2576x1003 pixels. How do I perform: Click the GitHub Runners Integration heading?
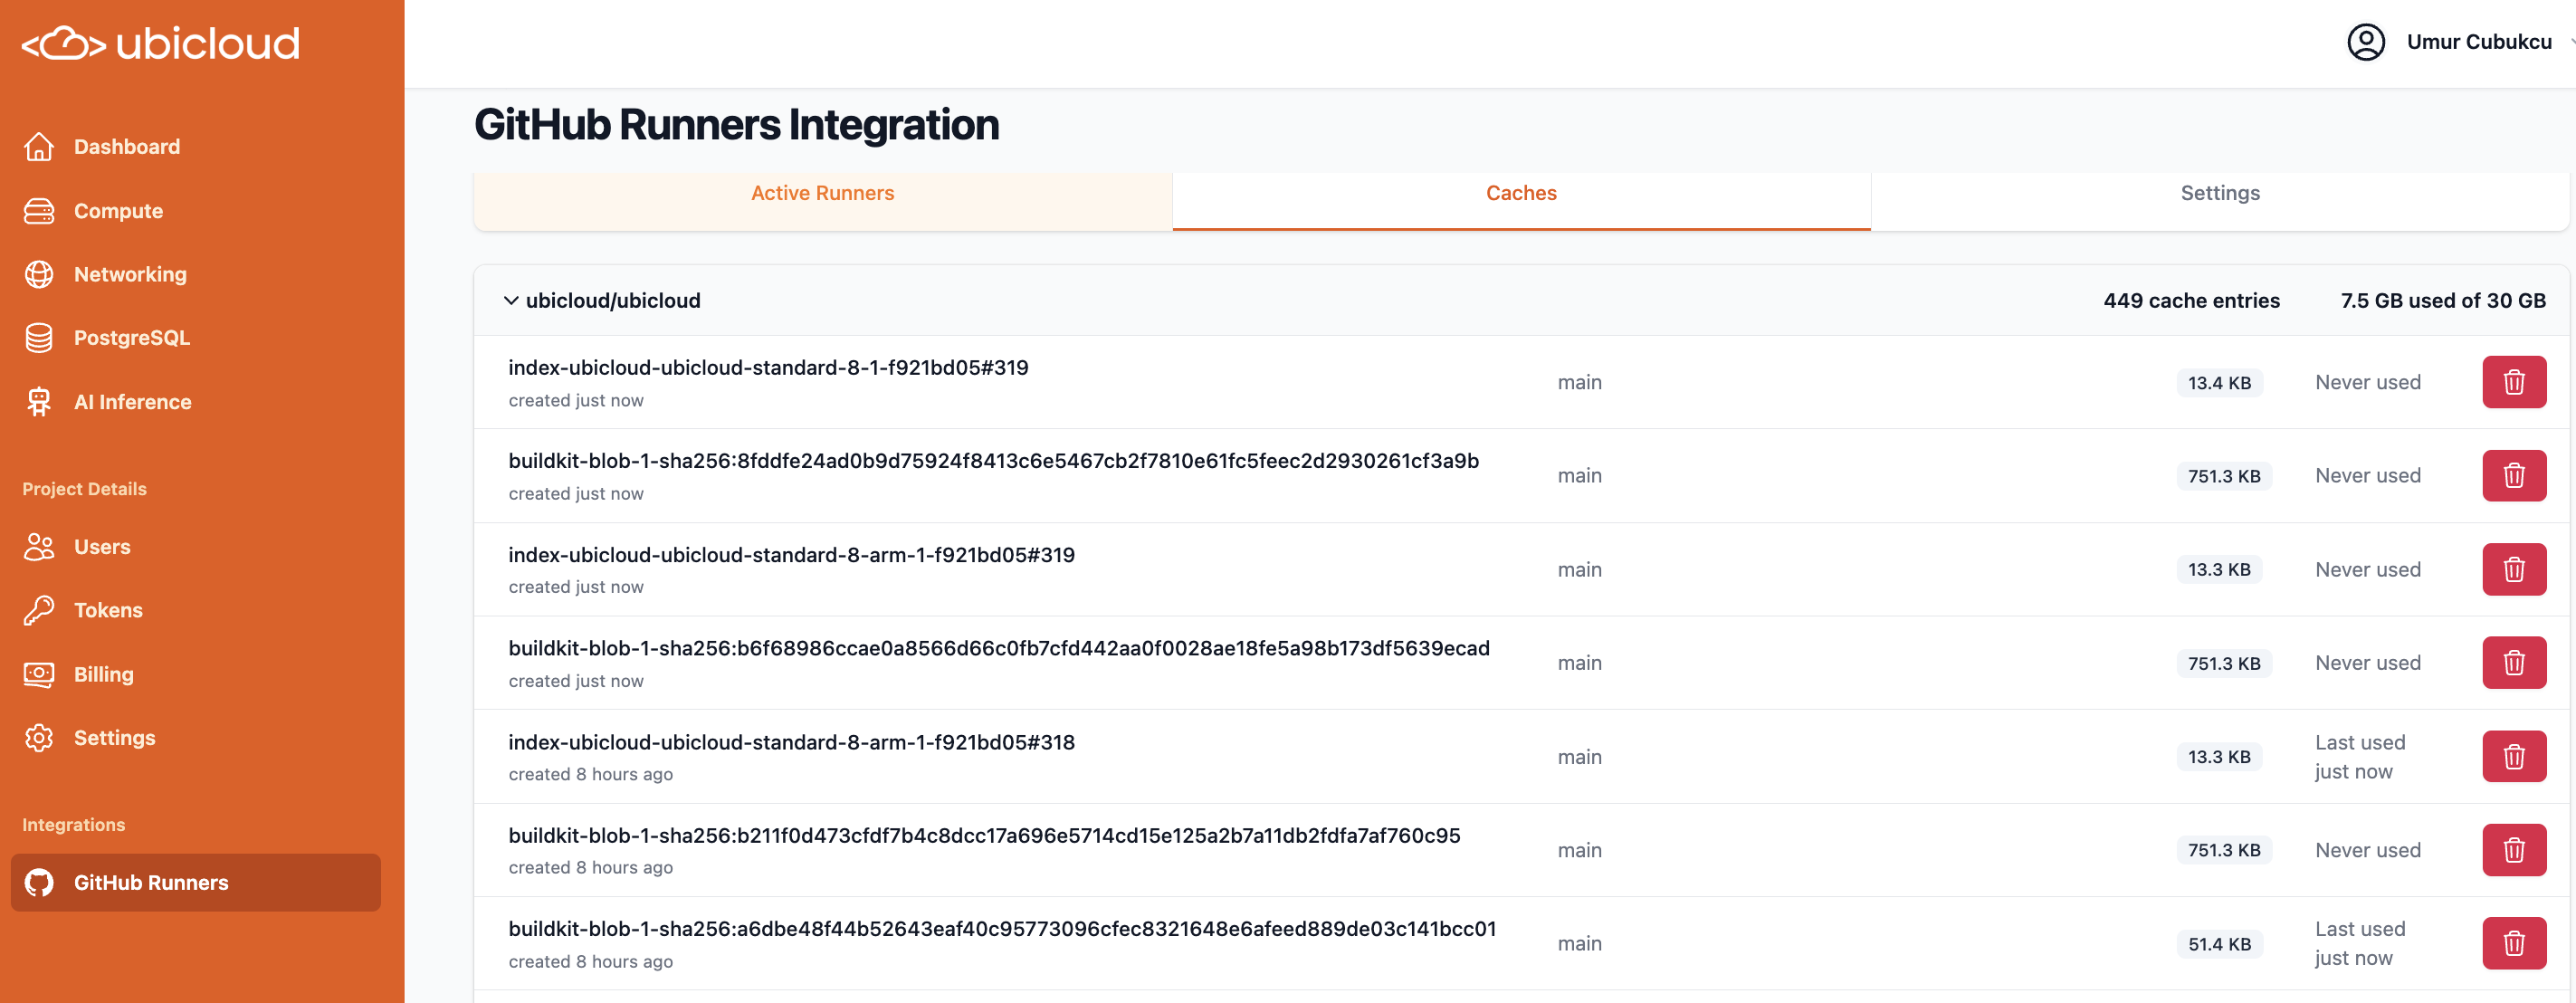point(736,125)
